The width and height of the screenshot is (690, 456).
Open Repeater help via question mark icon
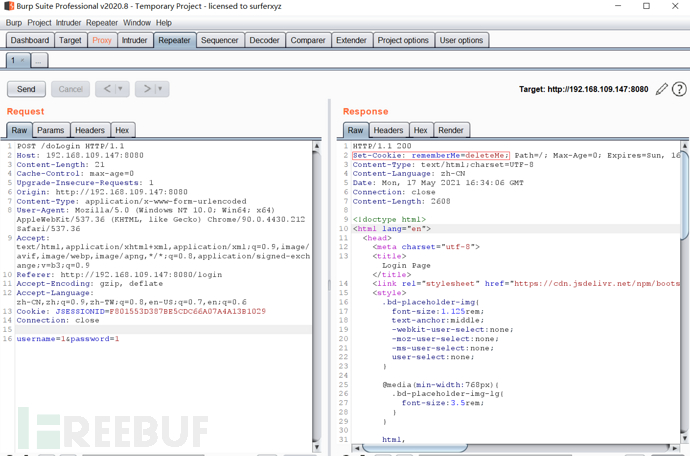point(680,89)
